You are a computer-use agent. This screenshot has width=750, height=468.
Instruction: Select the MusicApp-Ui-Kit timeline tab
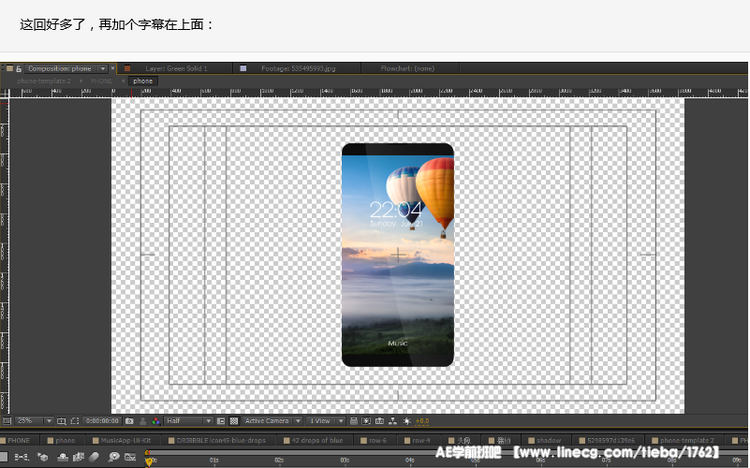click(x=126, y=439)
